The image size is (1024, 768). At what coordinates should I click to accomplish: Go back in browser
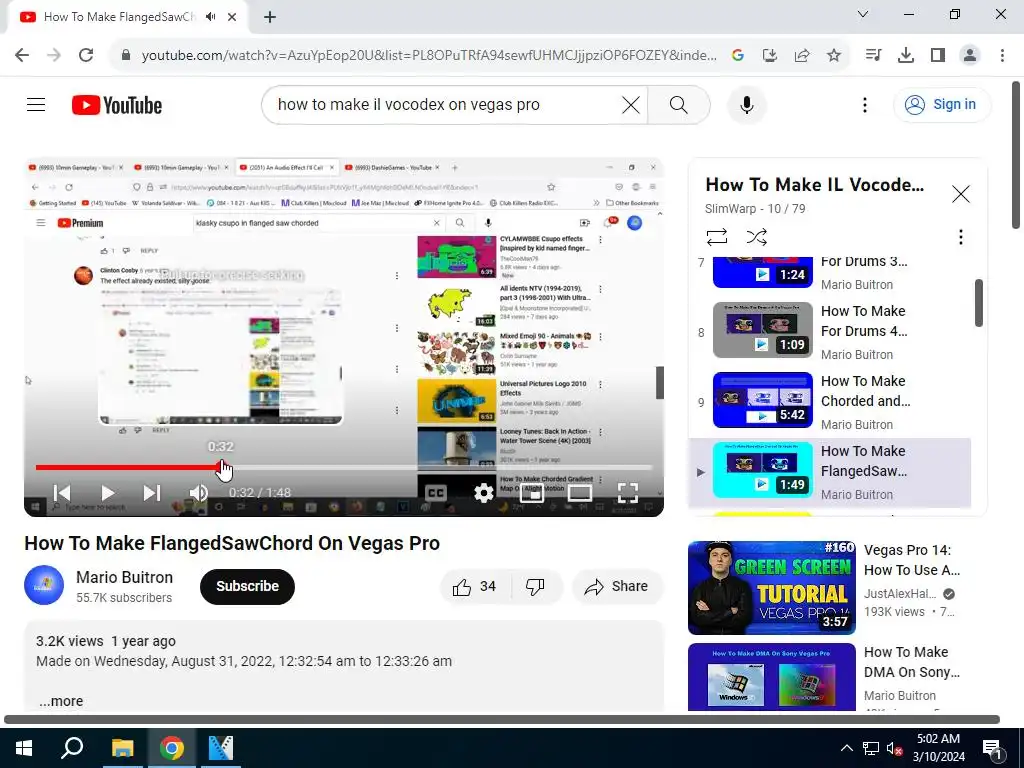(22, 55)
